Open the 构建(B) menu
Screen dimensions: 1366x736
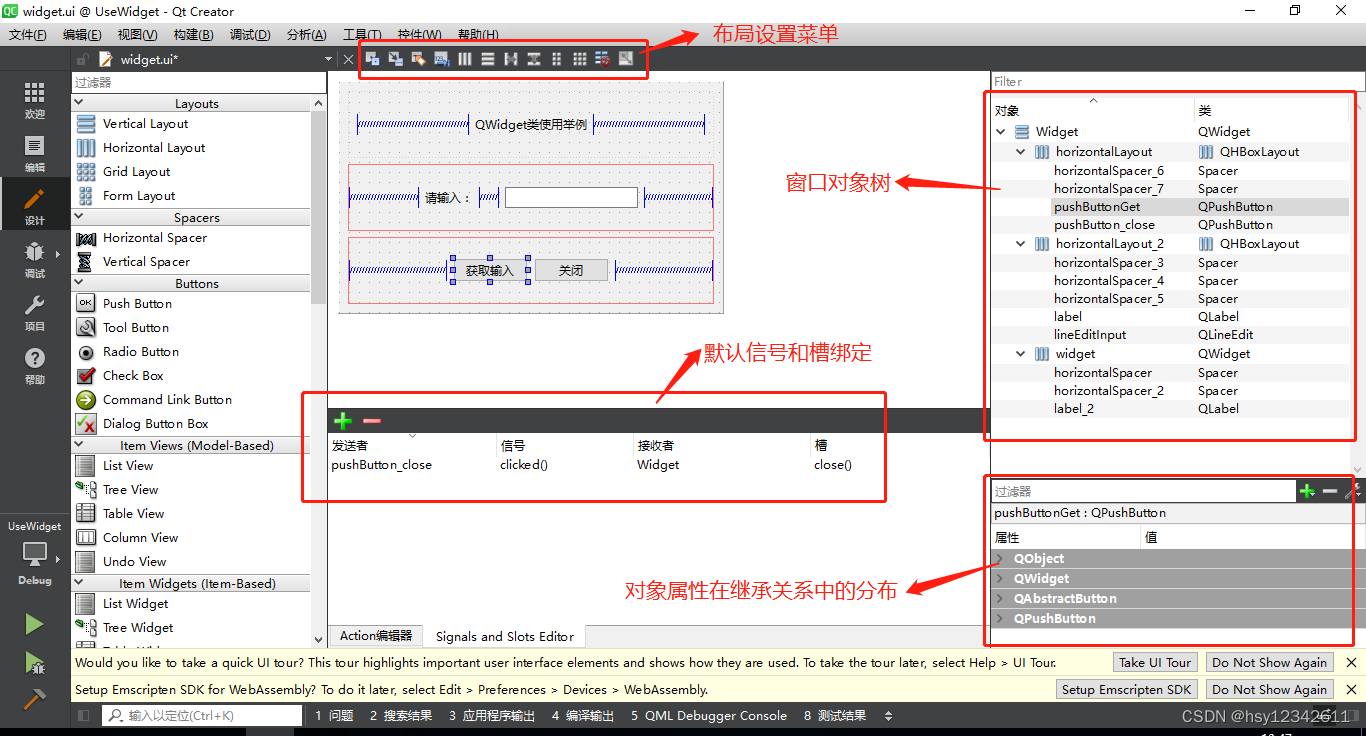tap(193, 35)
